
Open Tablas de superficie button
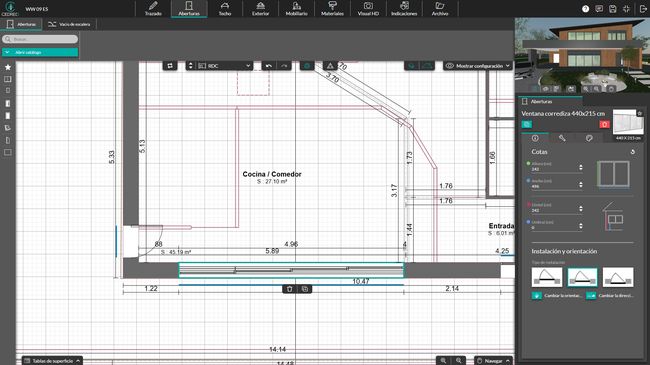pyautogui.click(x=52, y=361)
